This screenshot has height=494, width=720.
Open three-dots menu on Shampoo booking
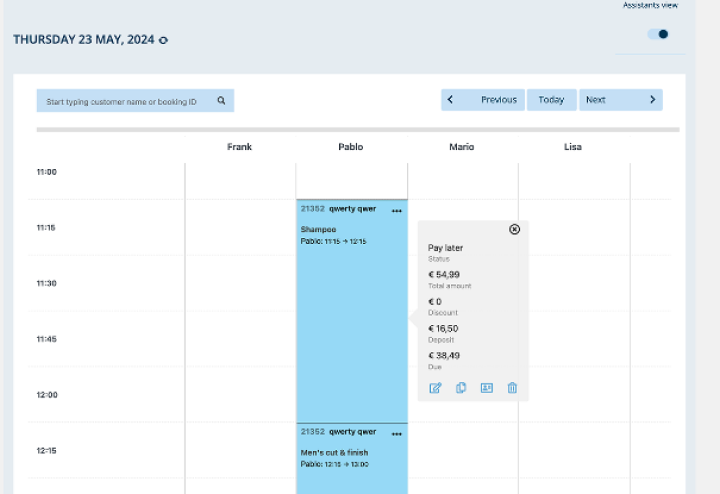coord(397,211)
